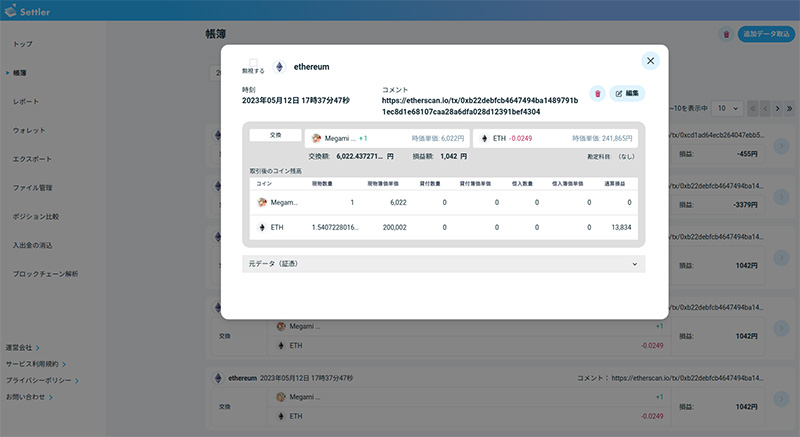Screen dimensions: 800x437
Task: Expand the 運営会社 link chevron
Action: (x=38, y=348)
